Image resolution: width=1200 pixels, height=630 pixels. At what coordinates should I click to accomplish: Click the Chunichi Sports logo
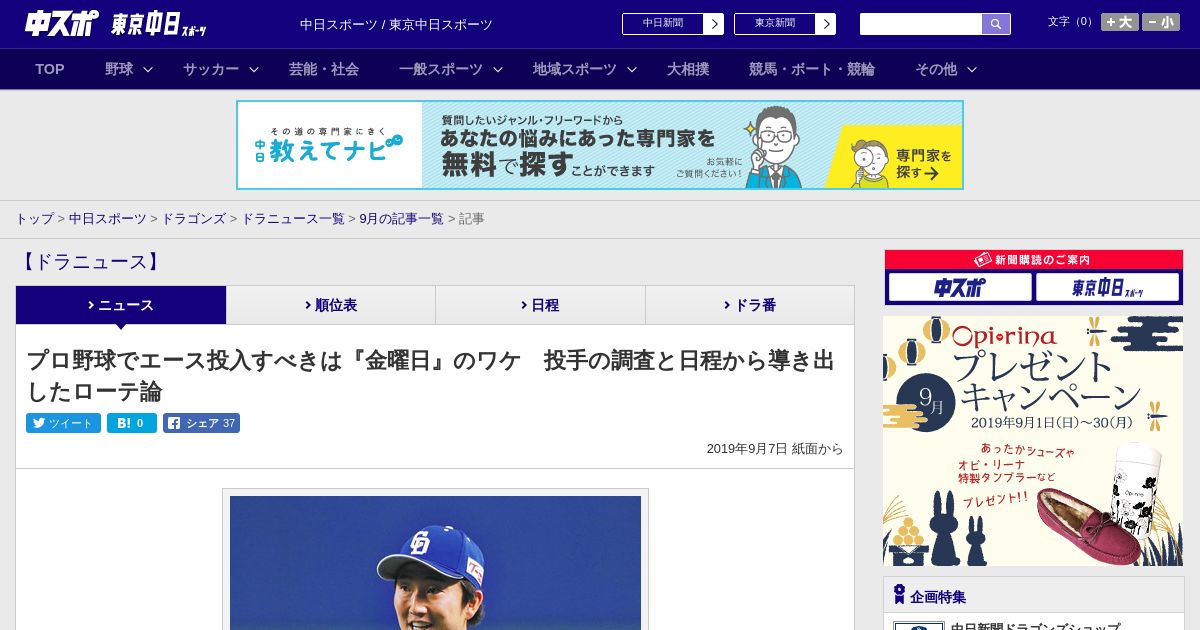(61, 23)
